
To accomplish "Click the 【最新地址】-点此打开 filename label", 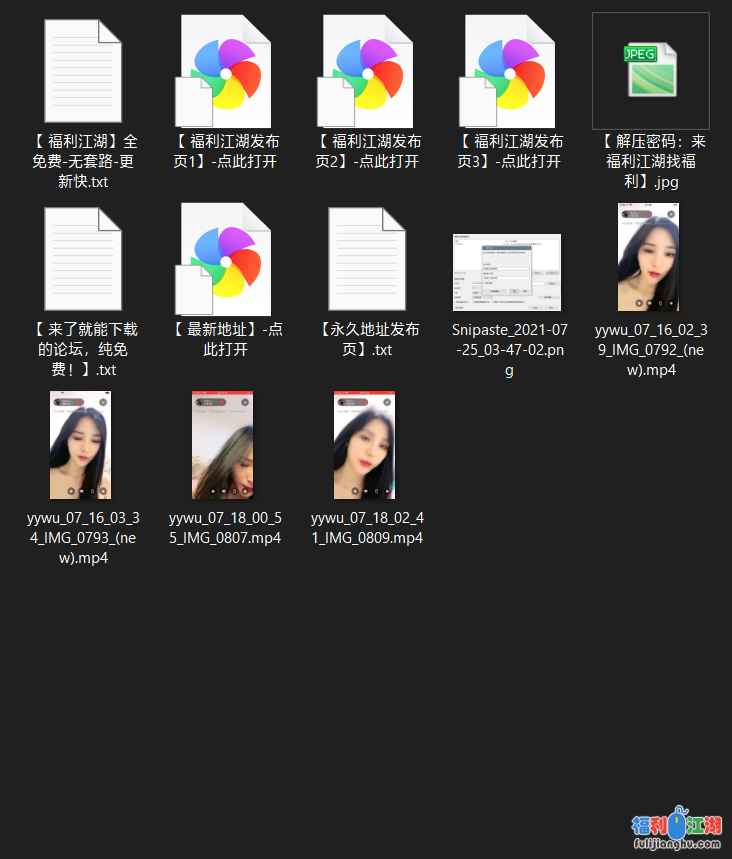I will [x=225, y=340].
